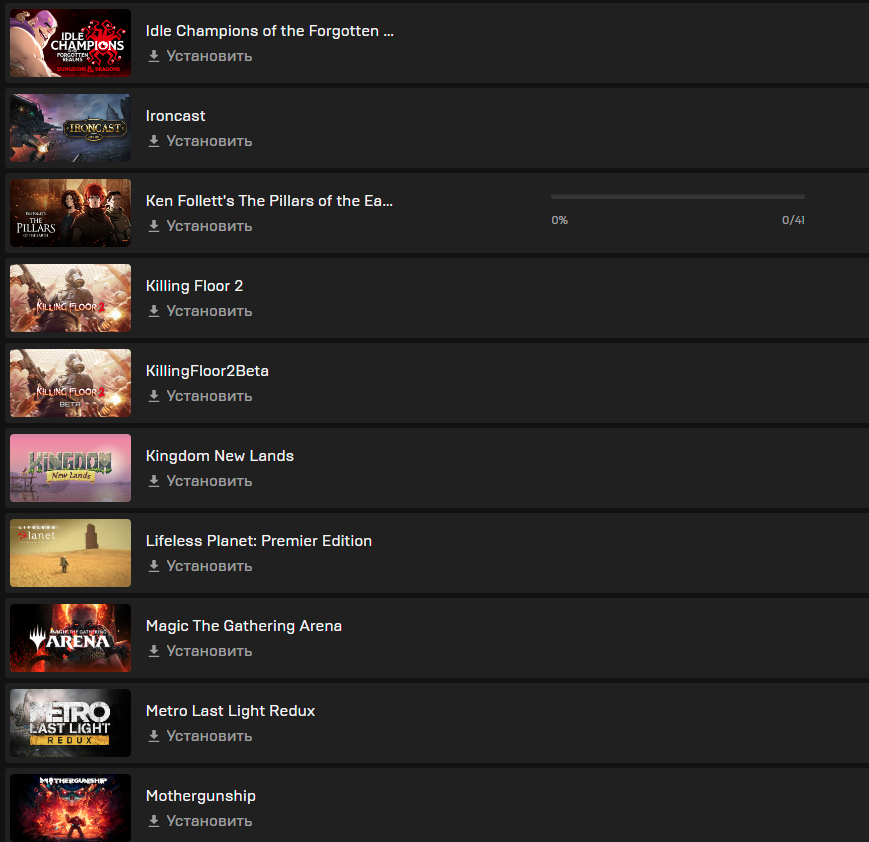Click the download icon under Ironcast
This screenshot has height=842, width=869.
(154, 141)
